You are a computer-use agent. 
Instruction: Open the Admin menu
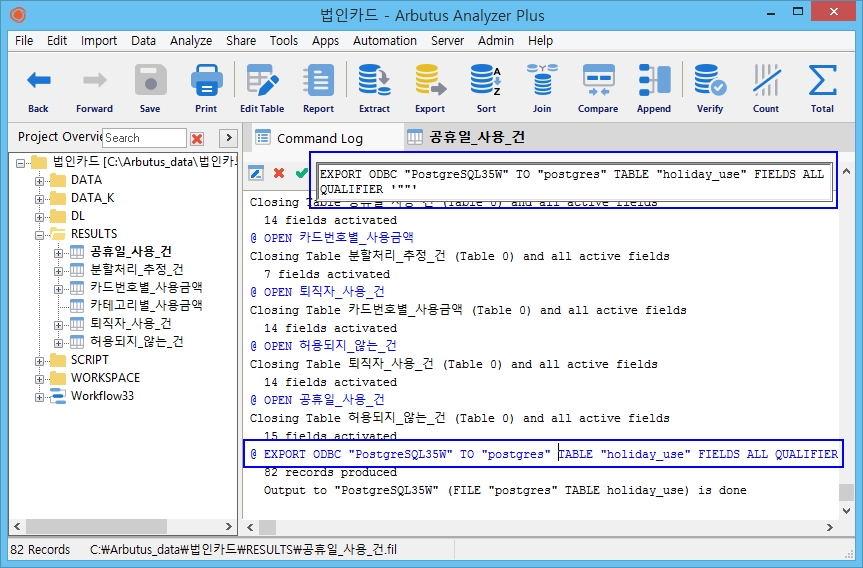click(x=495, y=41)
